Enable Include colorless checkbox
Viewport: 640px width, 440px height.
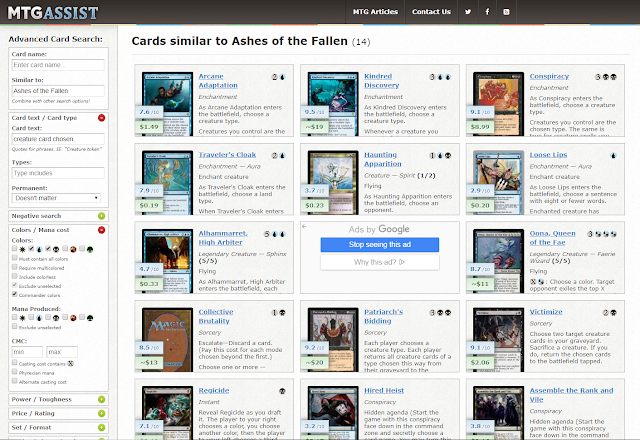(15, 276)
